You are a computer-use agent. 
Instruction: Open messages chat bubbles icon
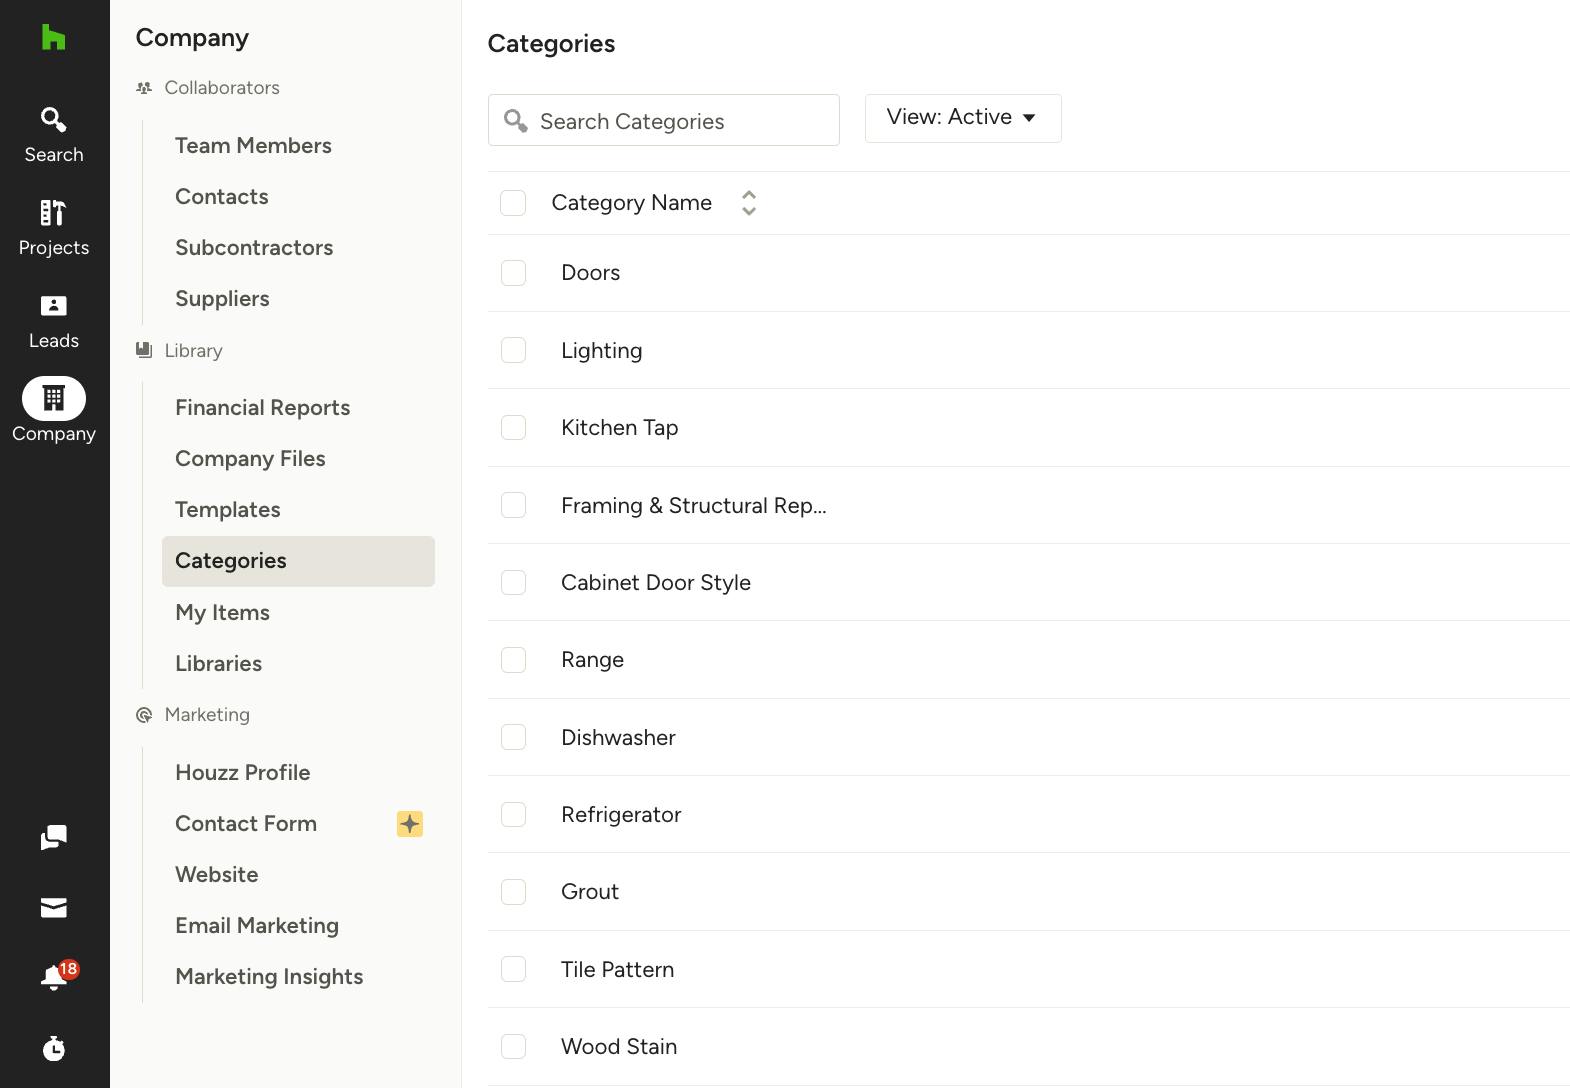pyautogui.click(x=54, y=837)
